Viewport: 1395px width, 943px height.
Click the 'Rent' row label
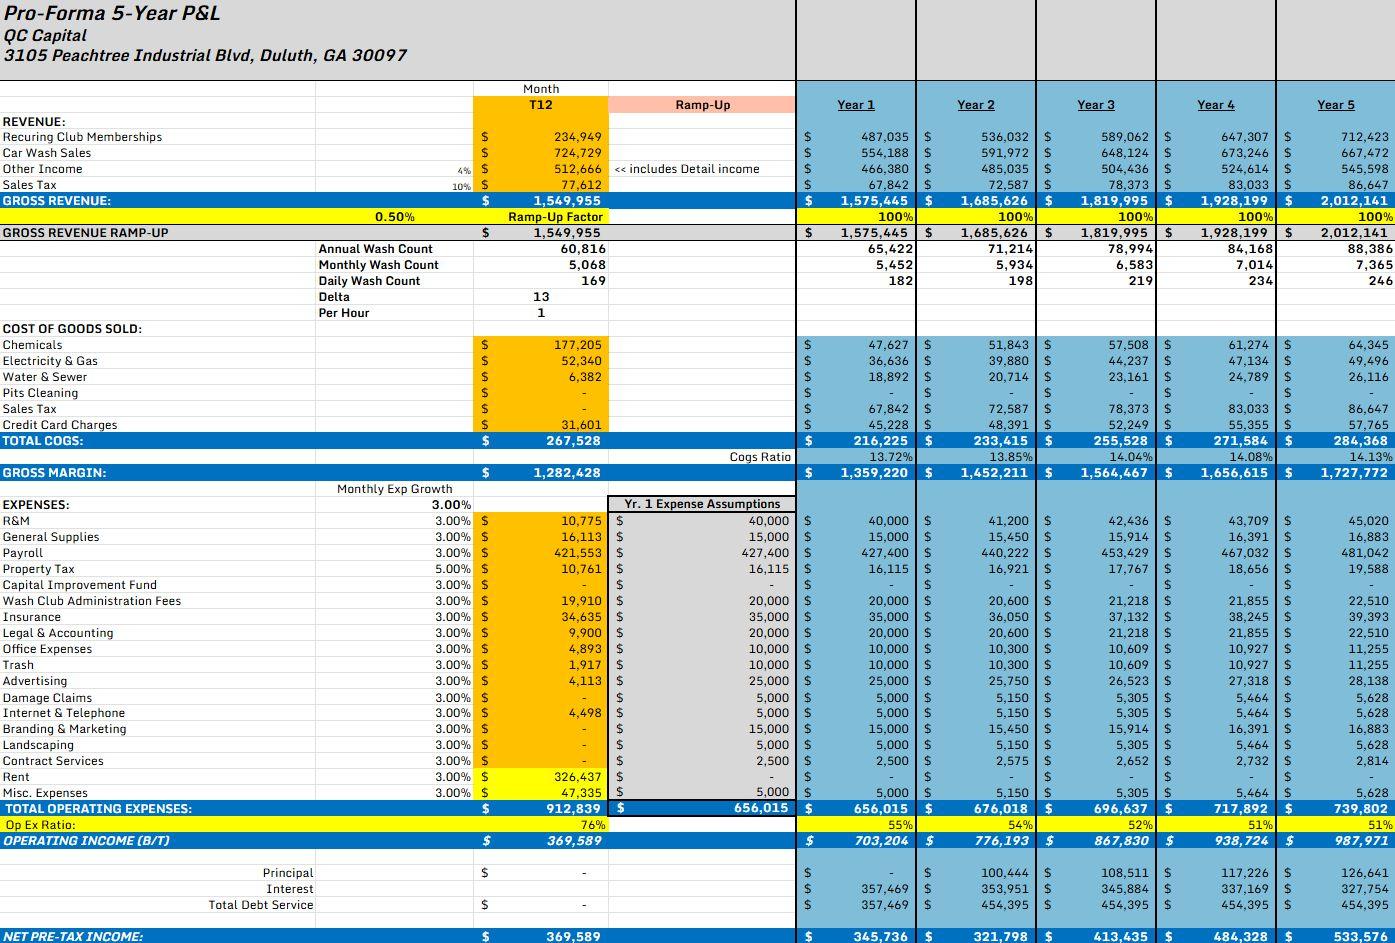pyautogui.click(x=16, y=777)
